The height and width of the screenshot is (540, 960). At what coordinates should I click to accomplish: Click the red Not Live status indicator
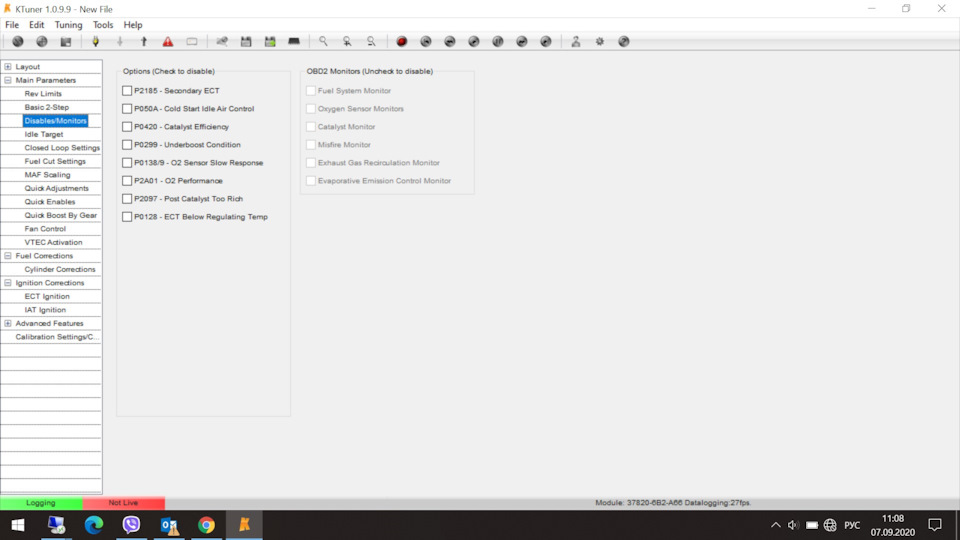click(x=124, y=503)
